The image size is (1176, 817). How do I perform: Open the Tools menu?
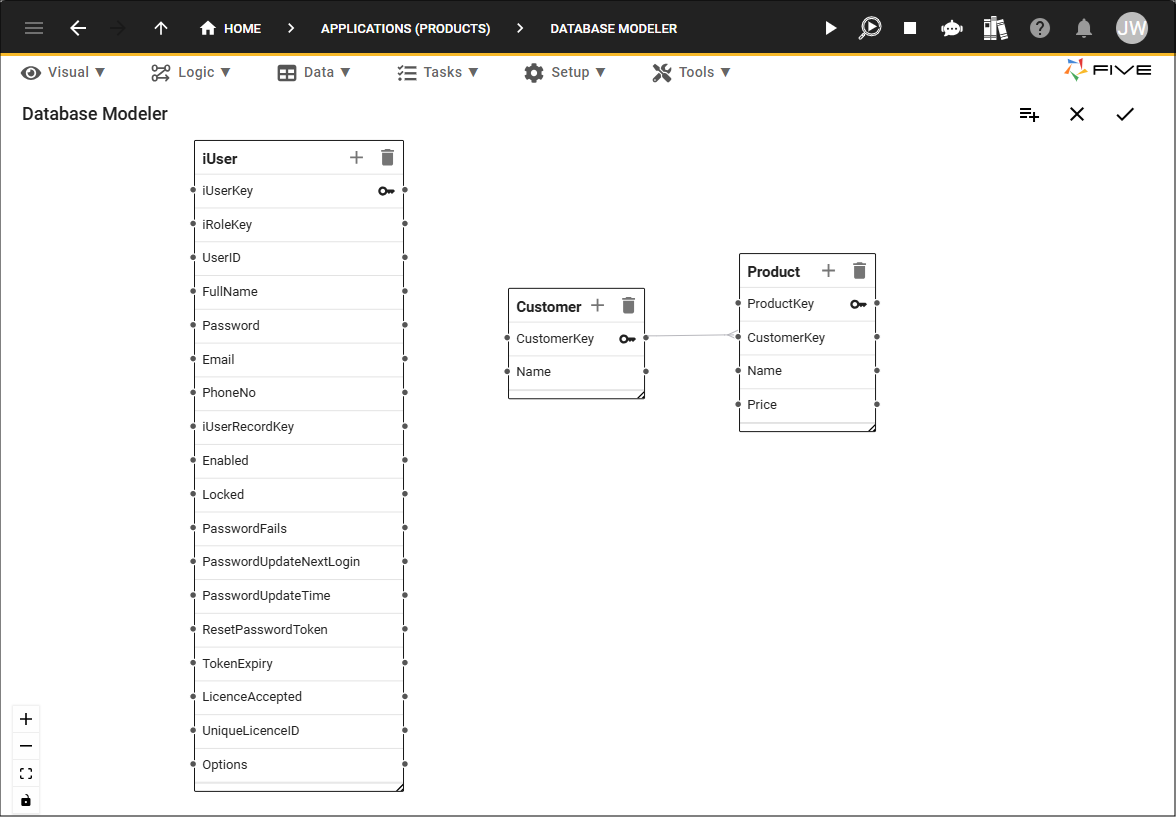coord(692,72)
